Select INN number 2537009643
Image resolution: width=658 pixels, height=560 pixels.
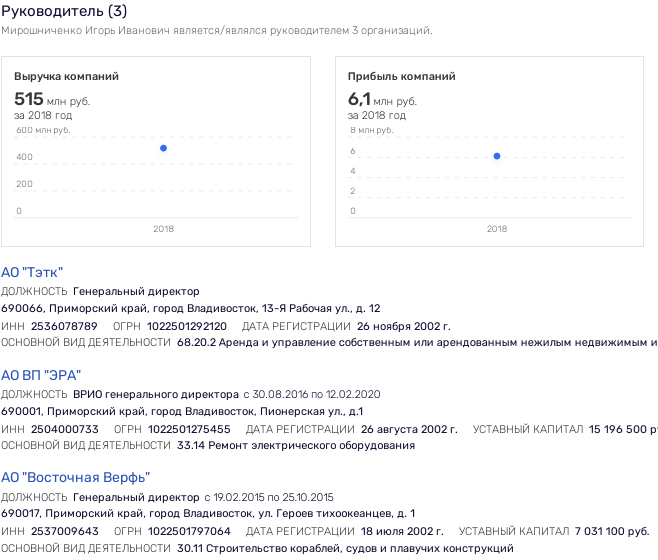click(65, 531)
